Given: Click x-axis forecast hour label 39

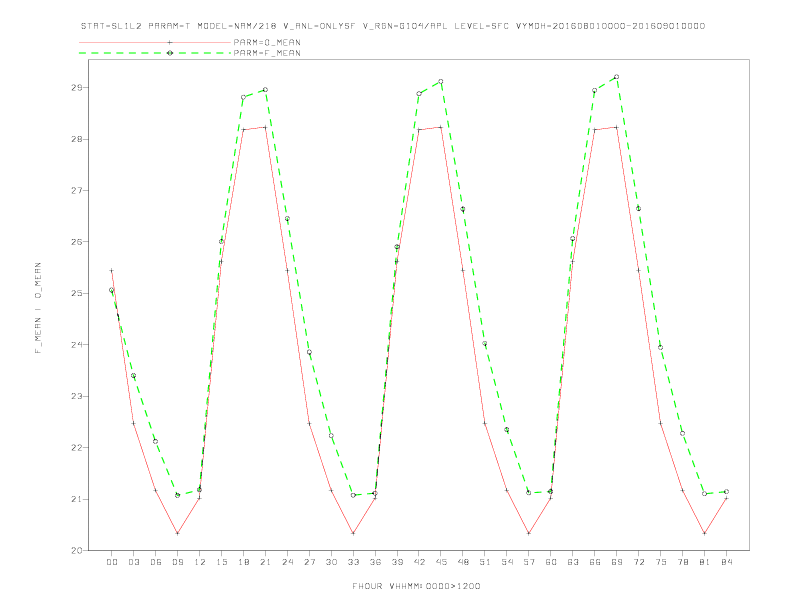Looking at the screenshot, I should [x=397, y=562].
